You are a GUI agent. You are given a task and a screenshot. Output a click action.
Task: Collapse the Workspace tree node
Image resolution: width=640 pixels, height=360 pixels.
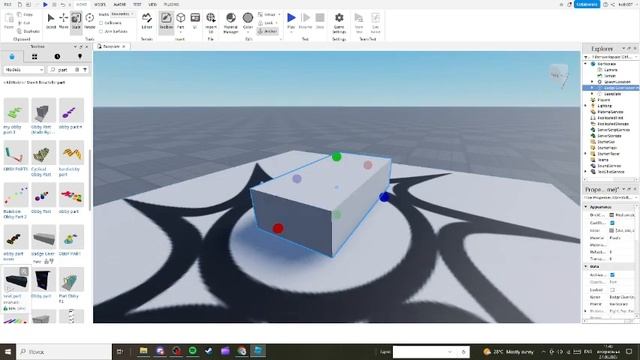coord(586,64)
